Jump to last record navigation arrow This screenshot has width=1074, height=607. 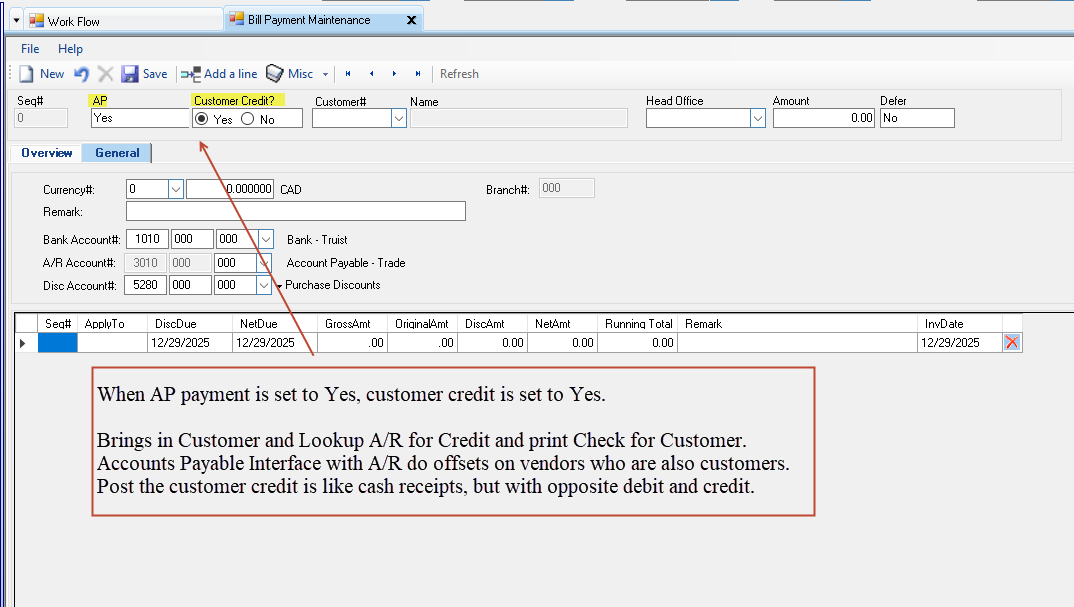click(x=417, y=74)
